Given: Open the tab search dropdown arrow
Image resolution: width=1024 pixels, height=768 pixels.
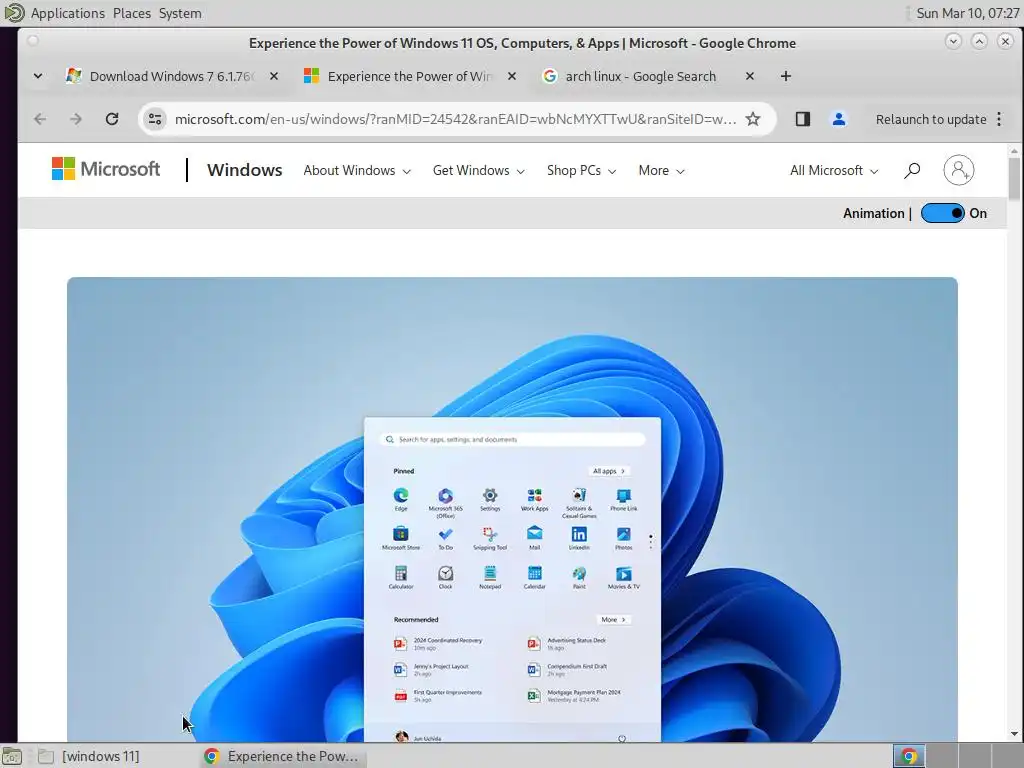Looking at the screenshot, I should tap(38, 76).
